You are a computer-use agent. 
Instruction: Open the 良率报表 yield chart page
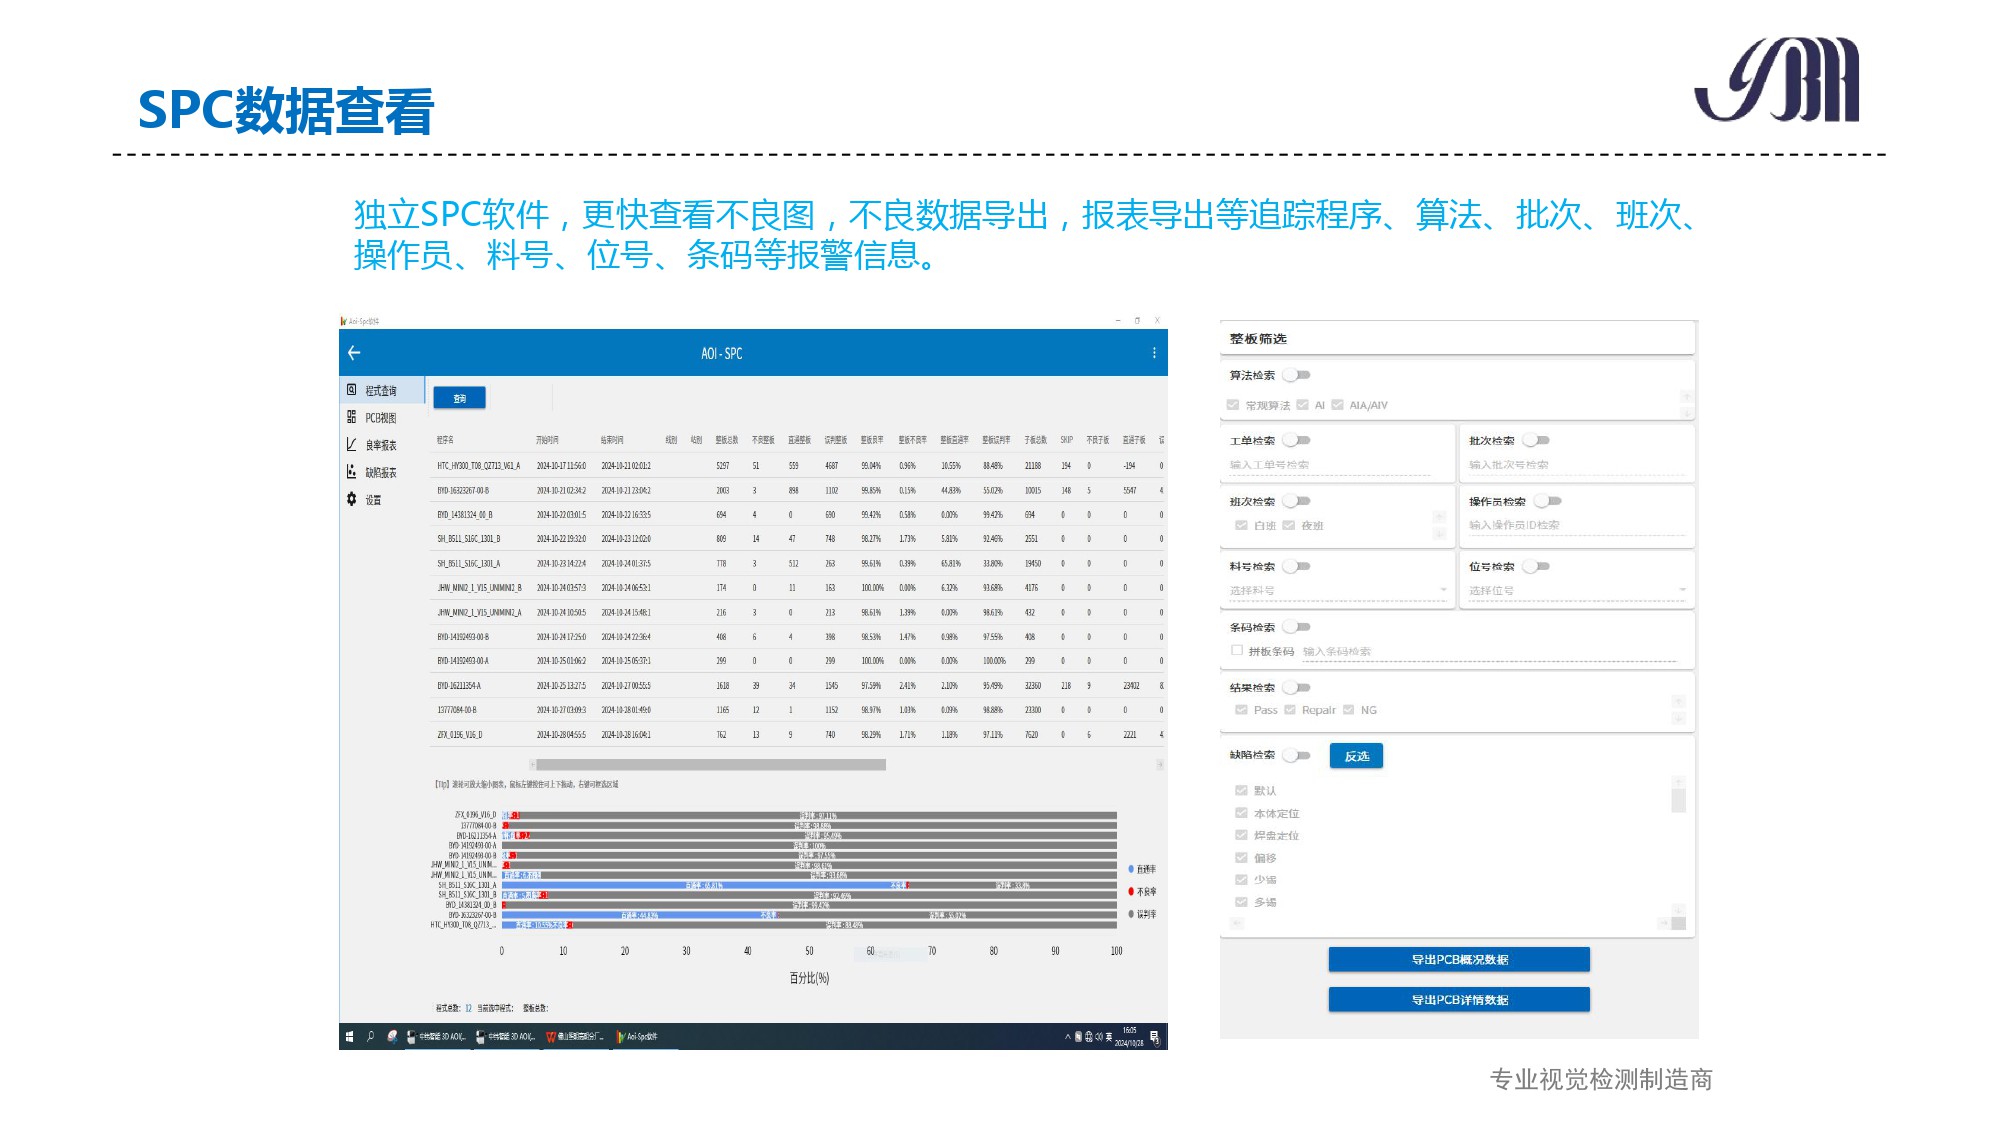(x=380, y=445)
